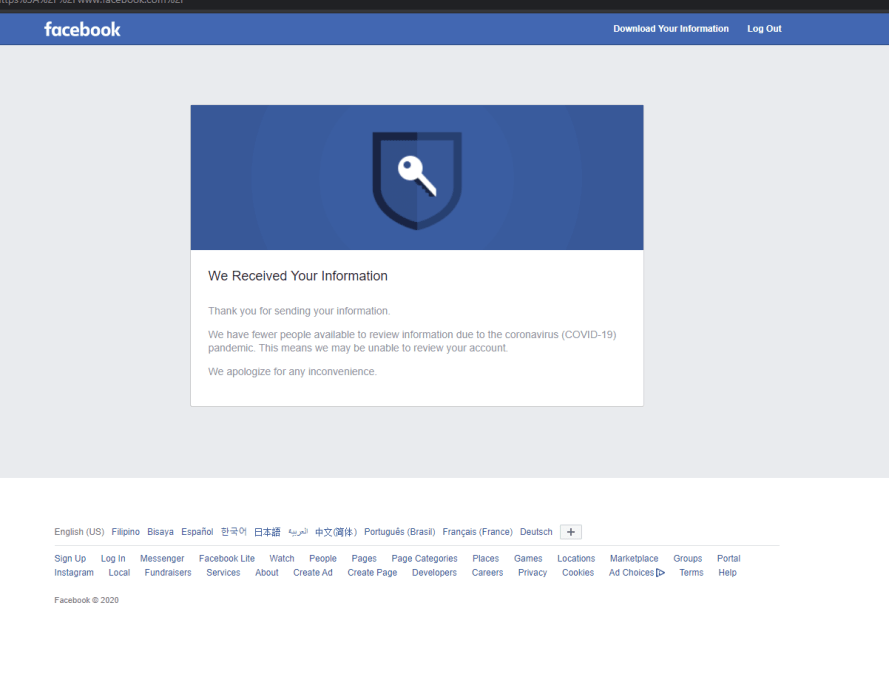The height and width of the screenshot is (677, 889).
Task: Open the Sign Up footer link
Action: click(70, 558)
